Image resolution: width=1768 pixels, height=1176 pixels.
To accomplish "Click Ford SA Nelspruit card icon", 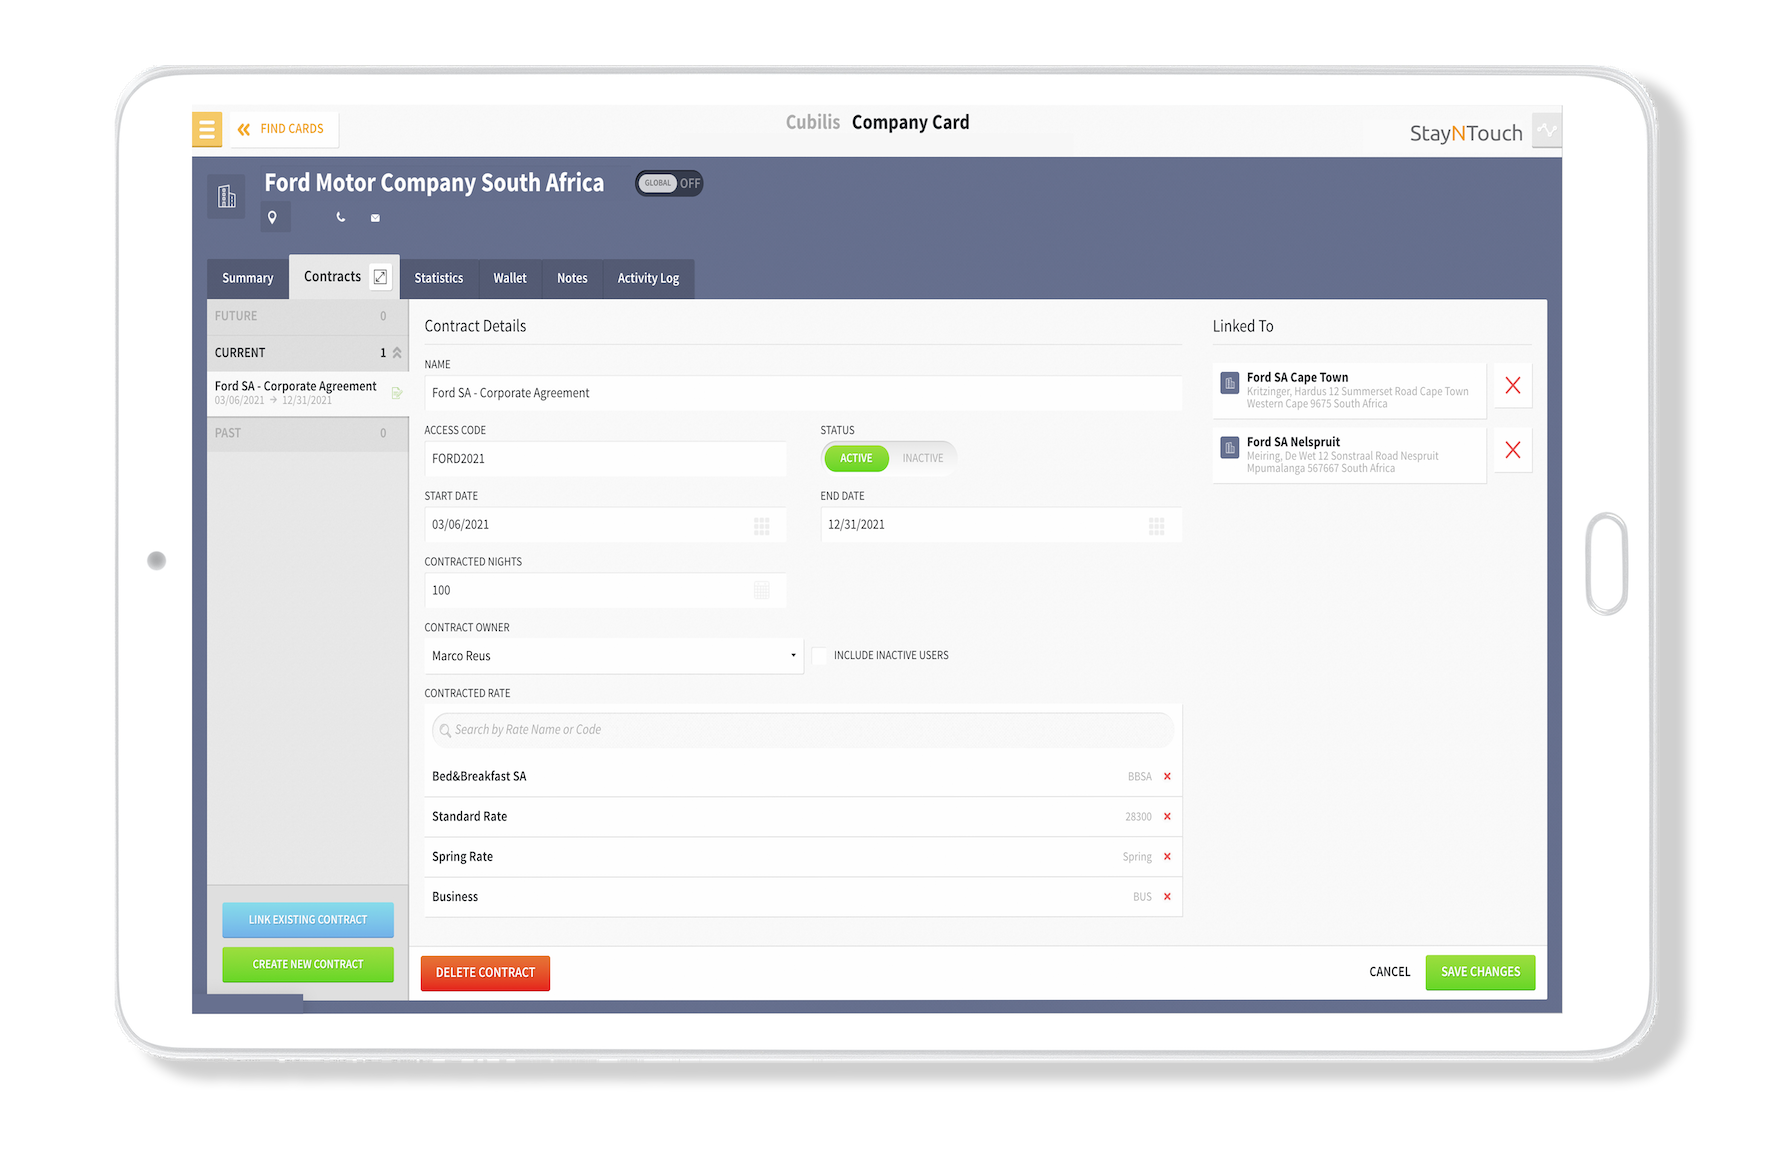I will (x=1230, y=447).
